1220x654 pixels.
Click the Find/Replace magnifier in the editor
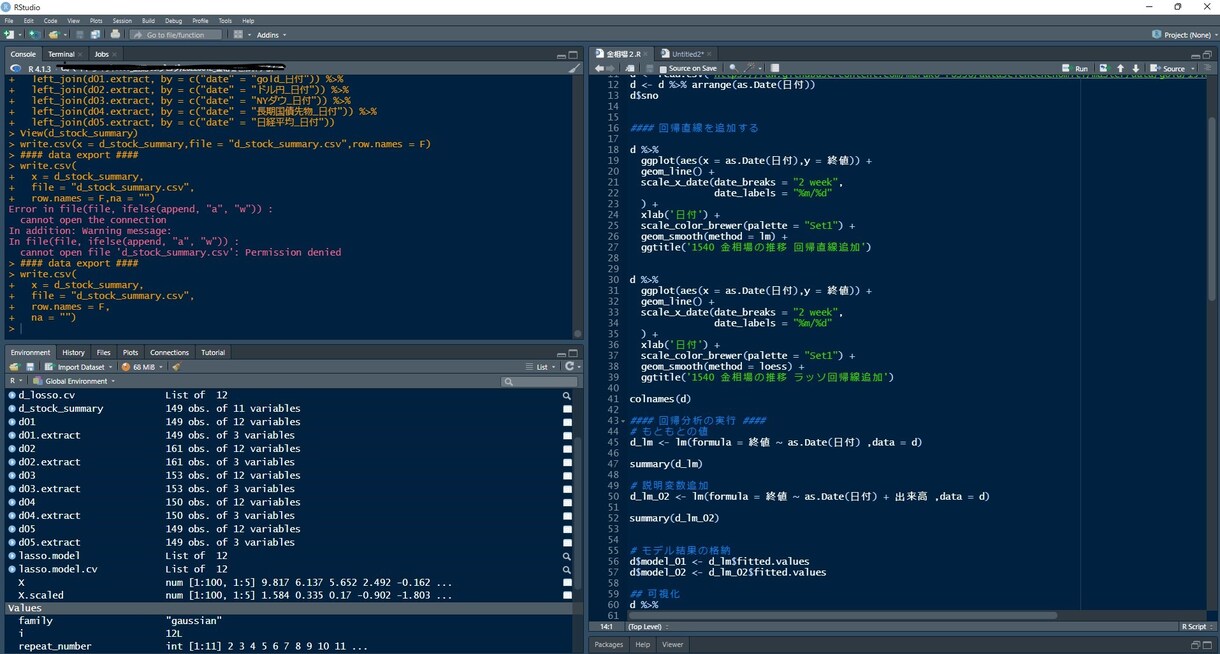(x=733, y=68)
